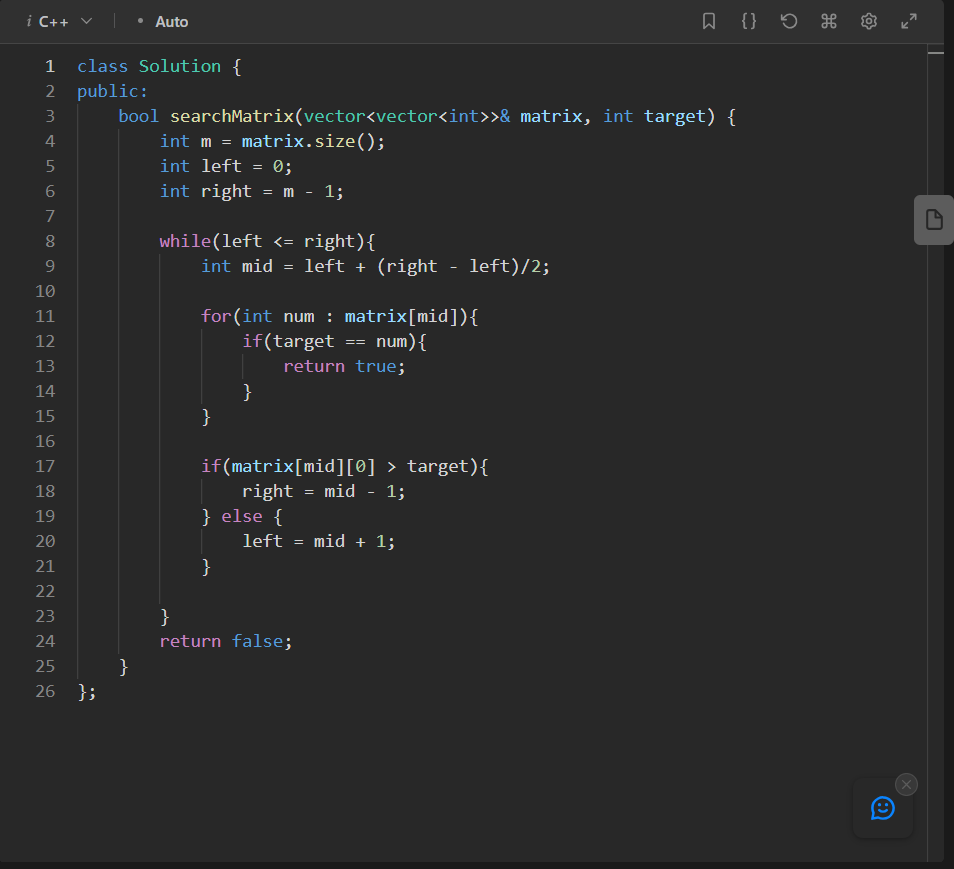Click 'int m = matrix.size();' line
Screen dimensions: 954x869
[x=272, y=141]
